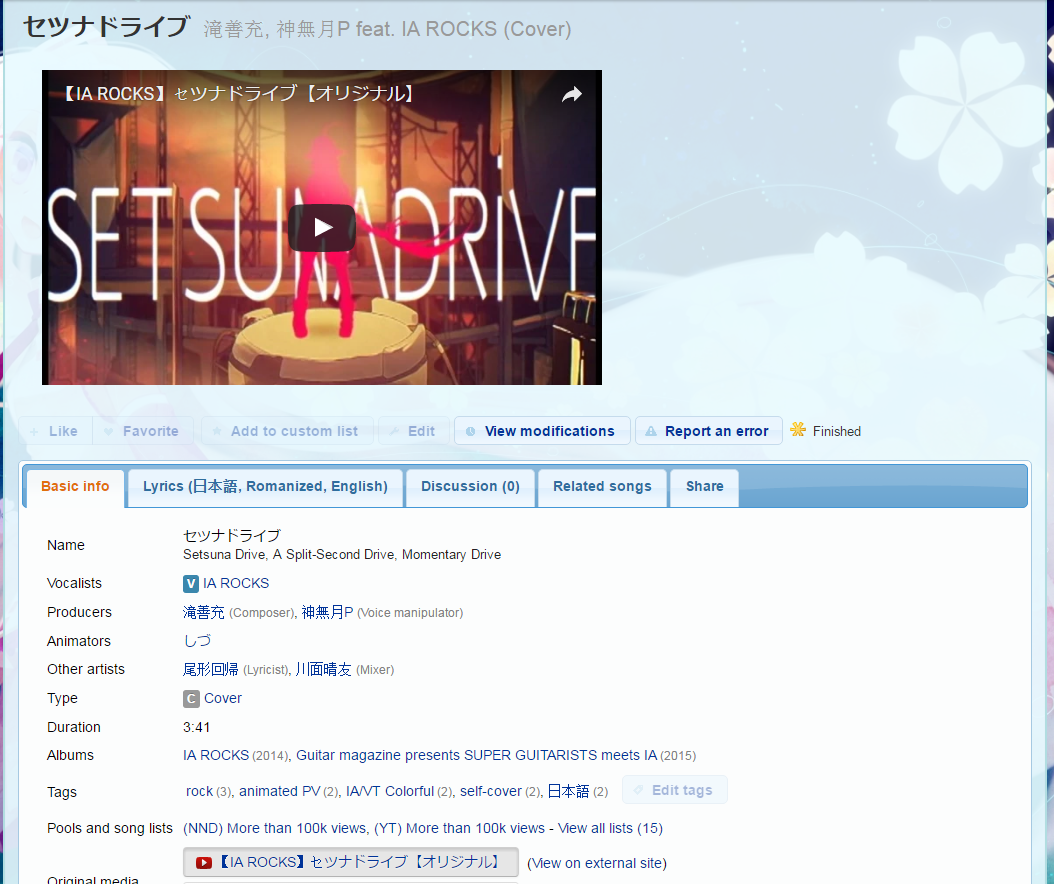Open Guitar magazine presents SUPER GUITARISTS album
Image resolution: width=1054 pixels, height=884 pixels.
click(x=477, y=756)
